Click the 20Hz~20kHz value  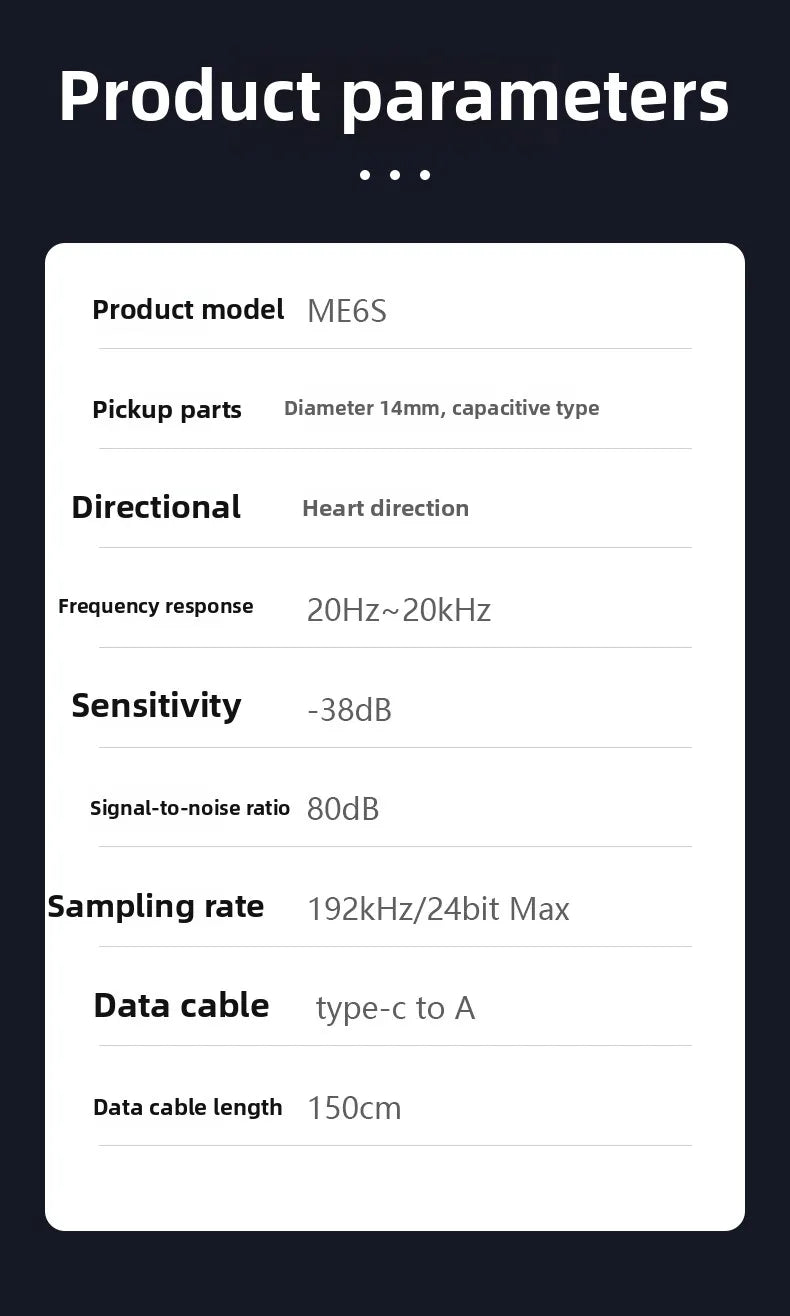click(x=399, y=610)
